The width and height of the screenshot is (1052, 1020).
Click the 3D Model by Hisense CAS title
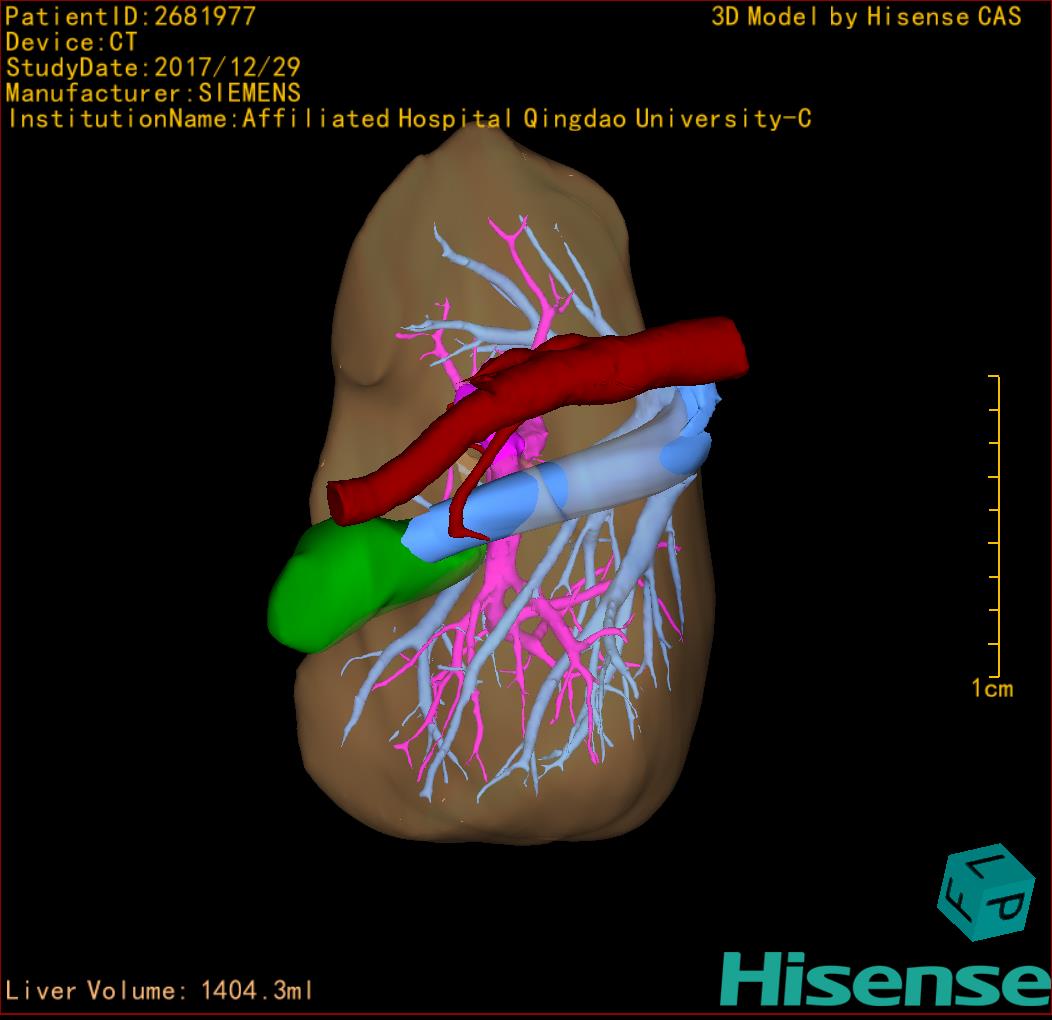click(x=866, y=17)
